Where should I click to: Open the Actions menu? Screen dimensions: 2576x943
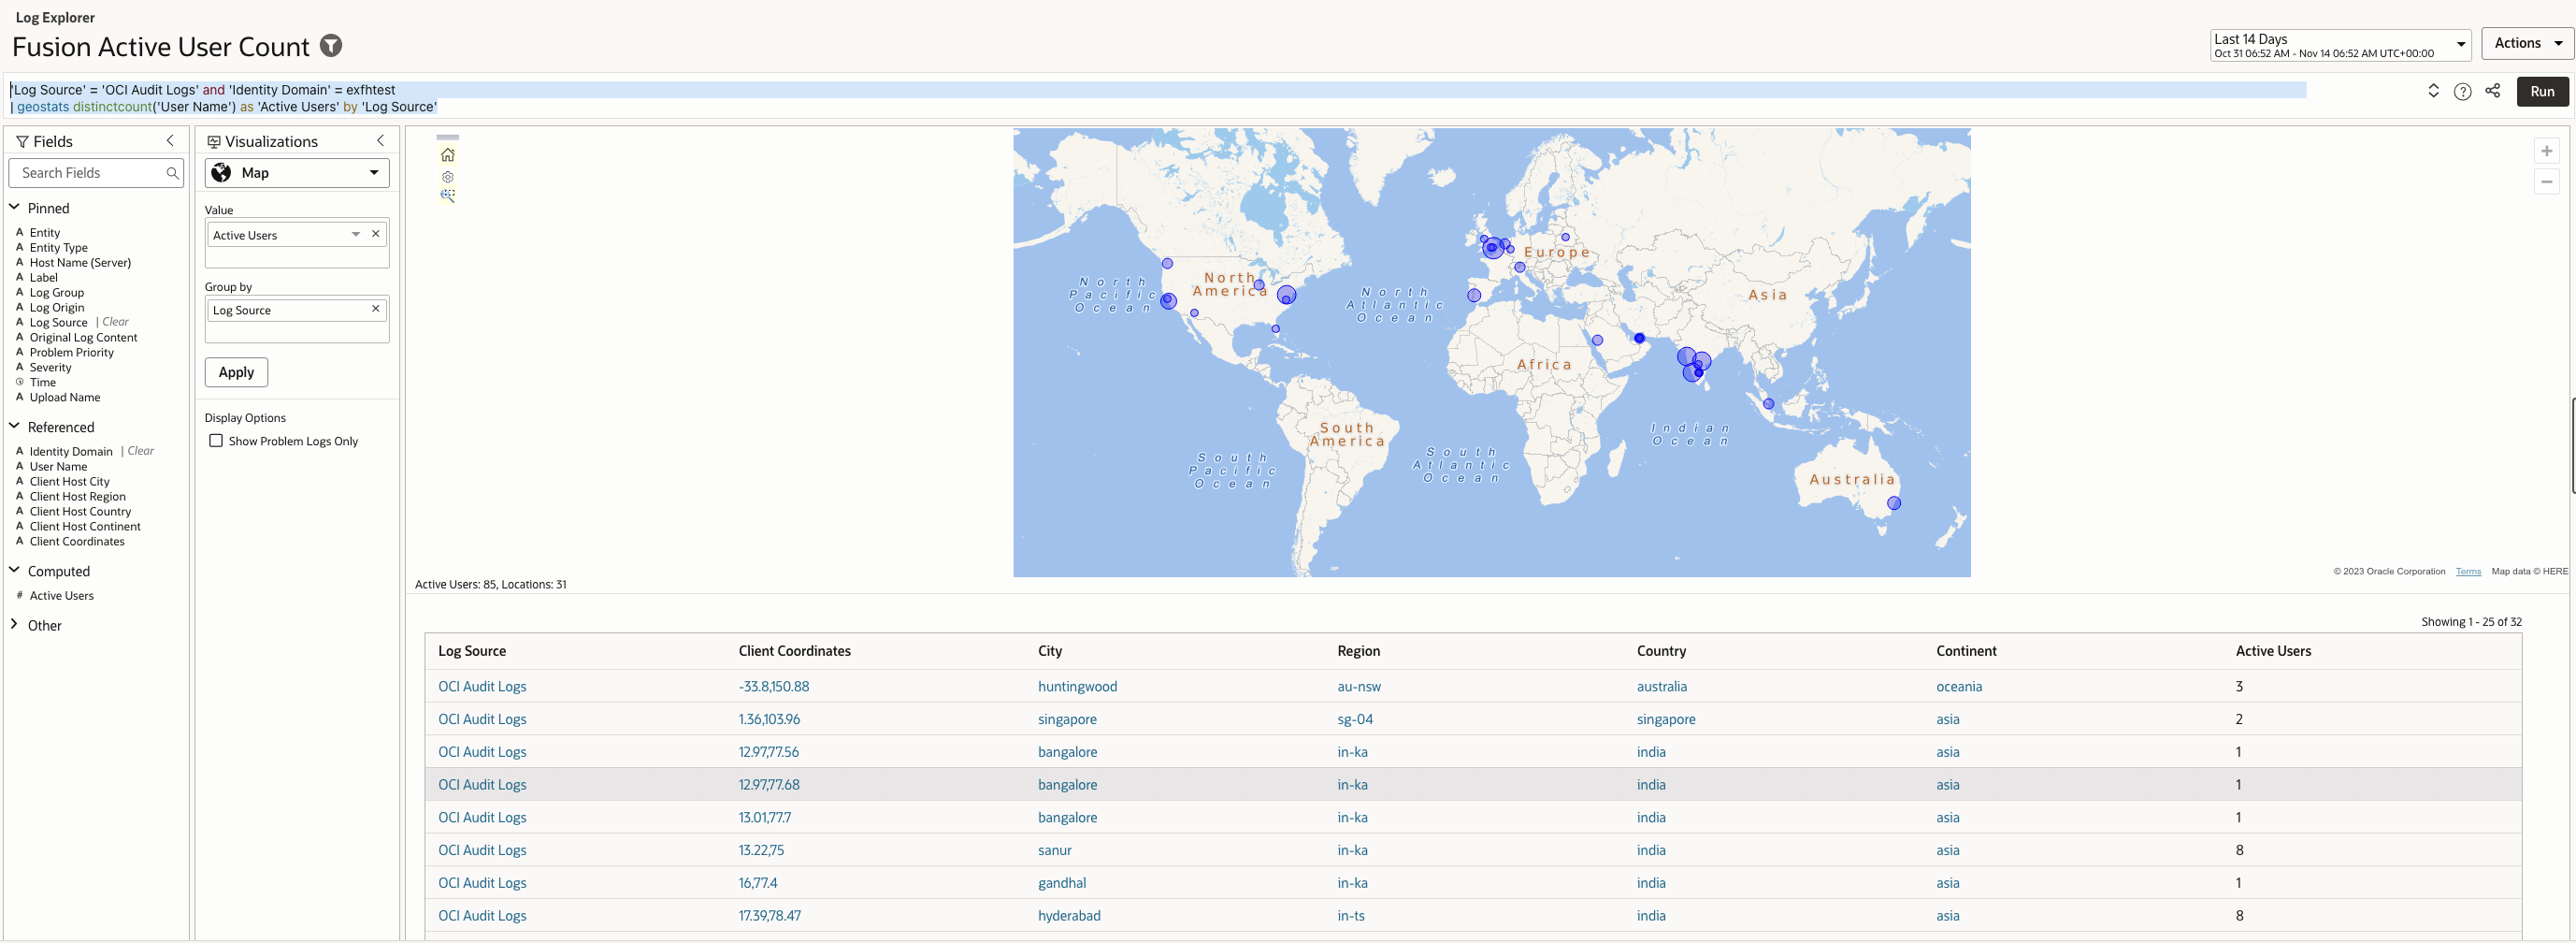pyautogui.click(x=2526, y=43)
